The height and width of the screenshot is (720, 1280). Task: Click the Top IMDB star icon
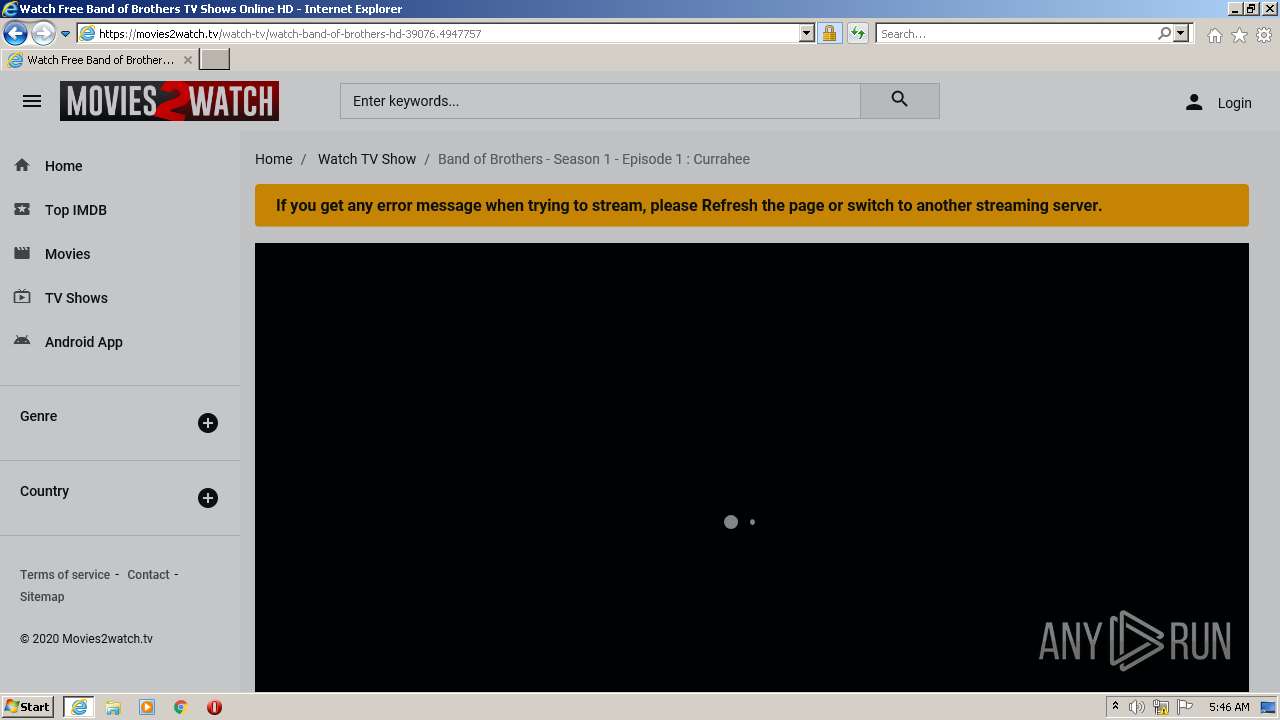pos(22,209)
